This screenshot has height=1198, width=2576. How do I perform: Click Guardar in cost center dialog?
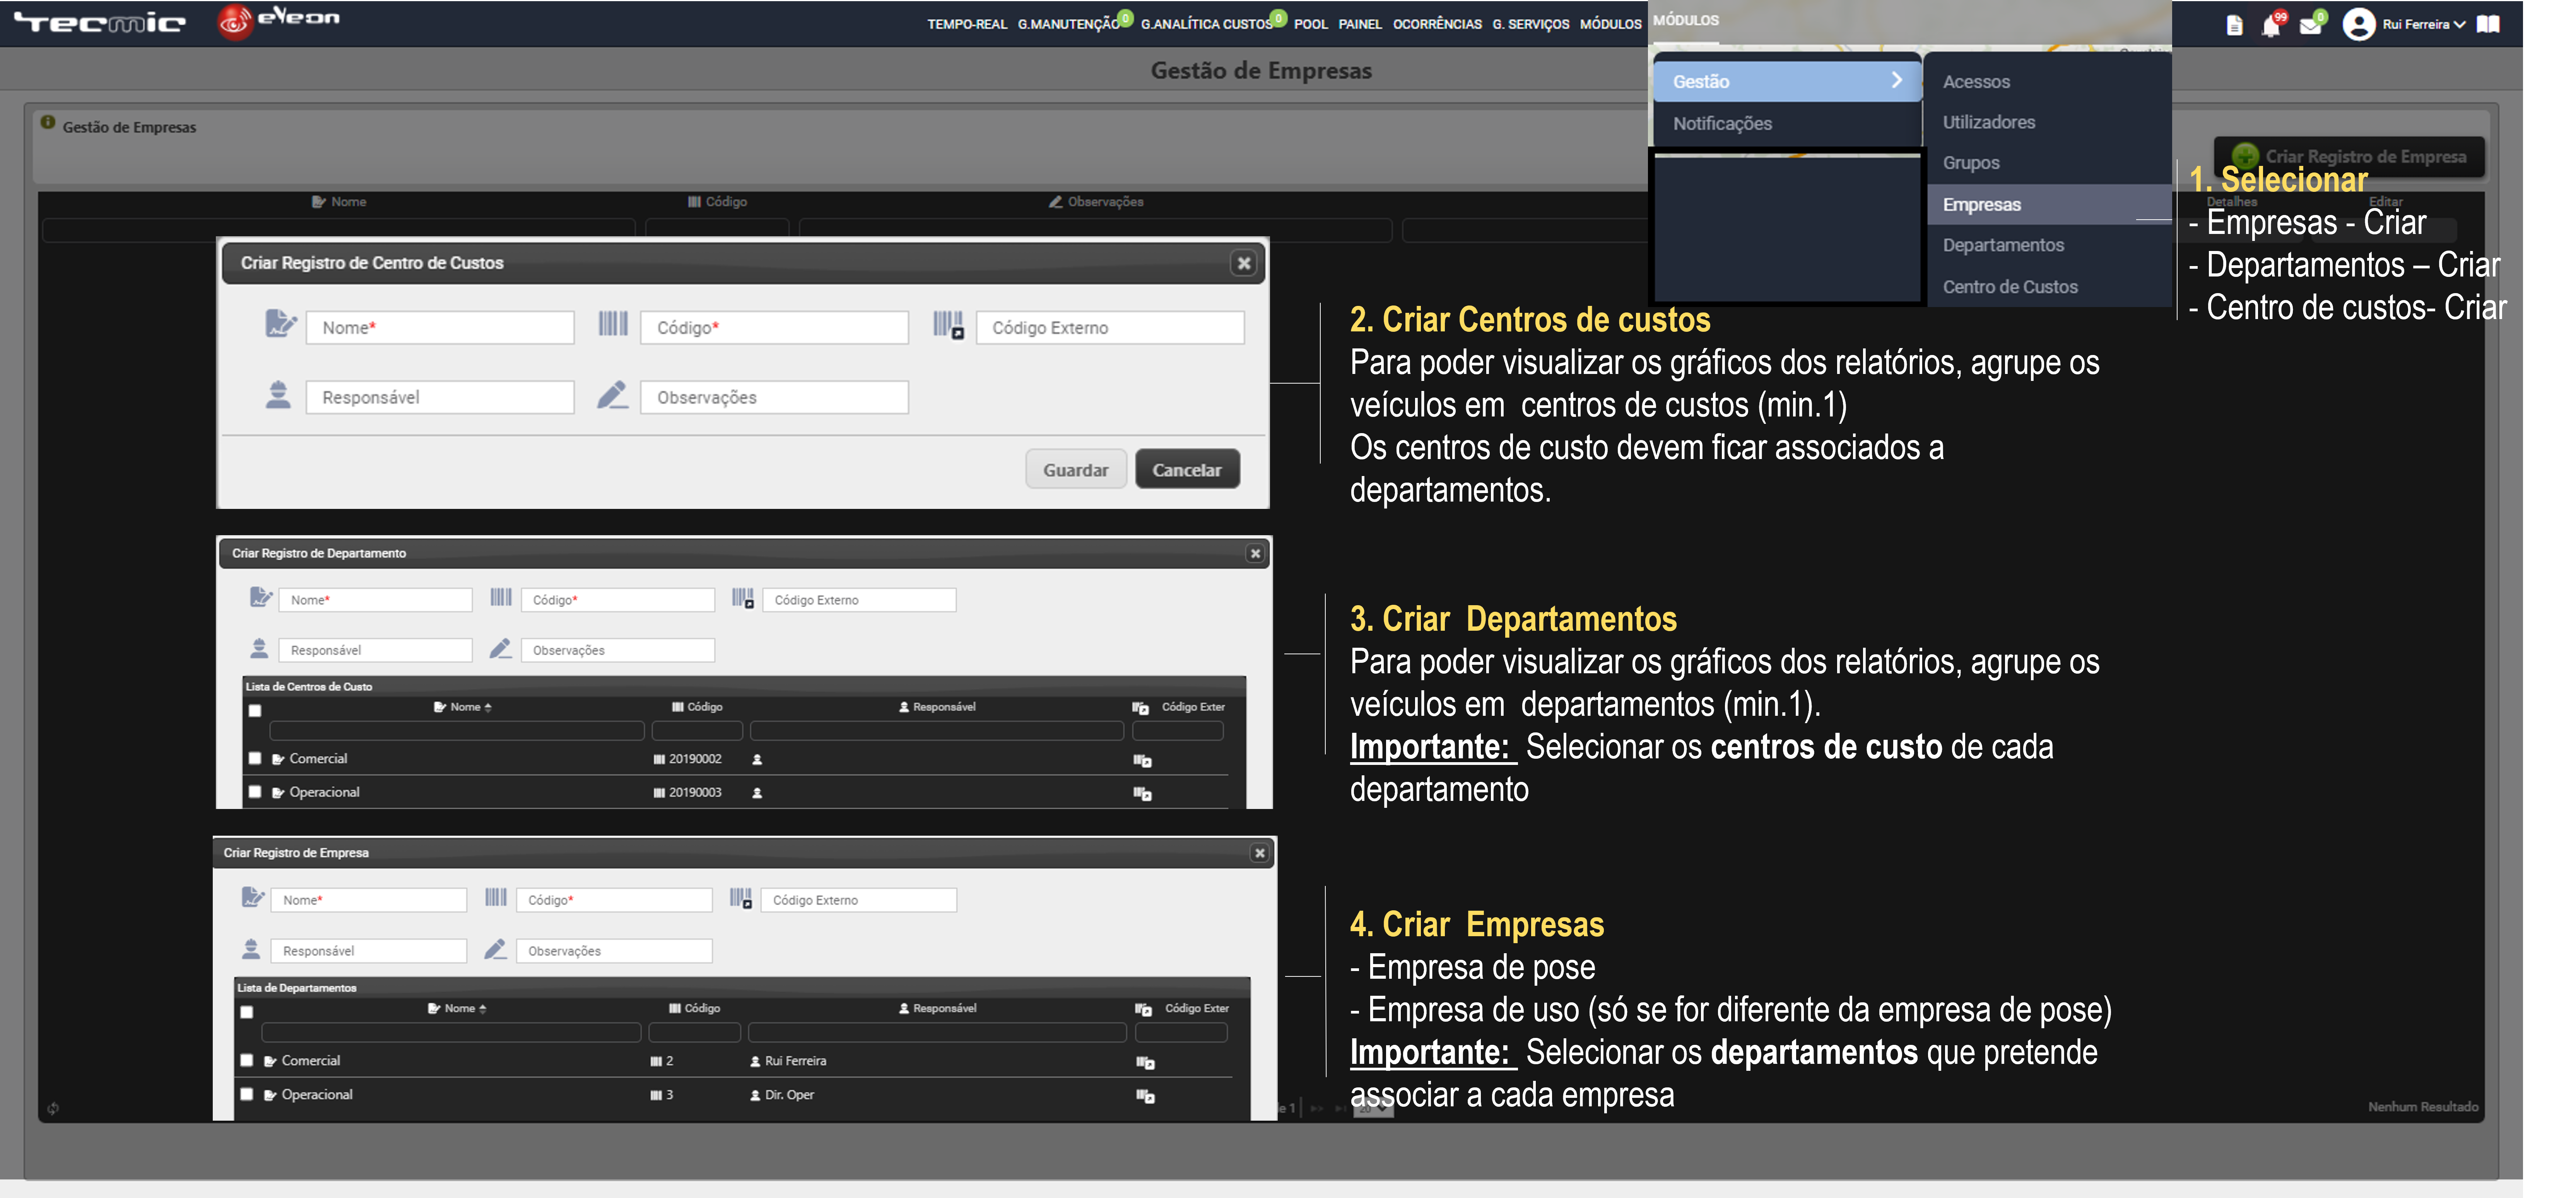[x=1076, y=470]
